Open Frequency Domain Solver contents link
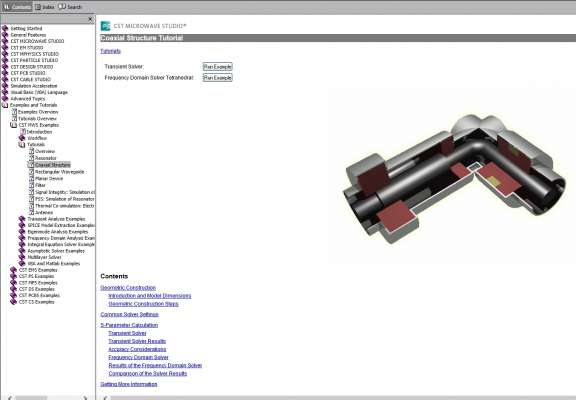The height and width of the screenshot is (400, 576). point(138,357)
